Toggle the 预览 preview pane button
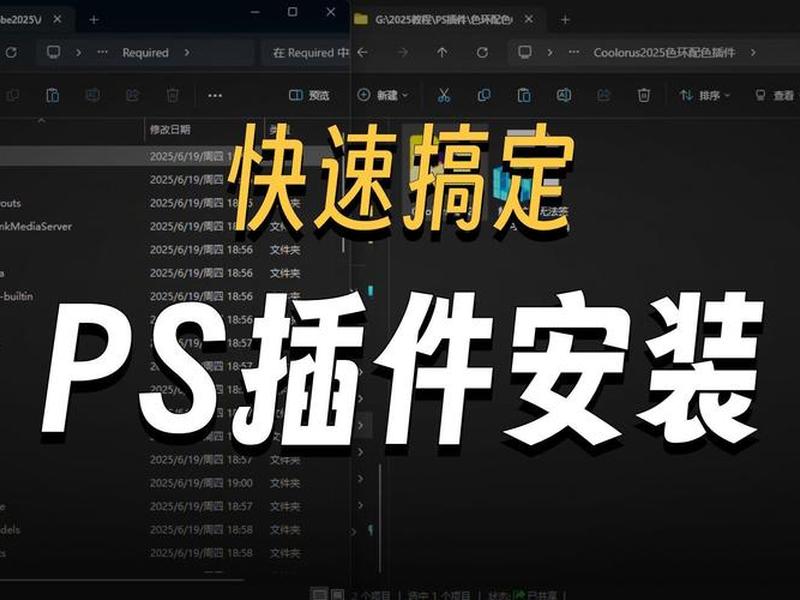Screen dimensions: 800x600 pos(309,95)
